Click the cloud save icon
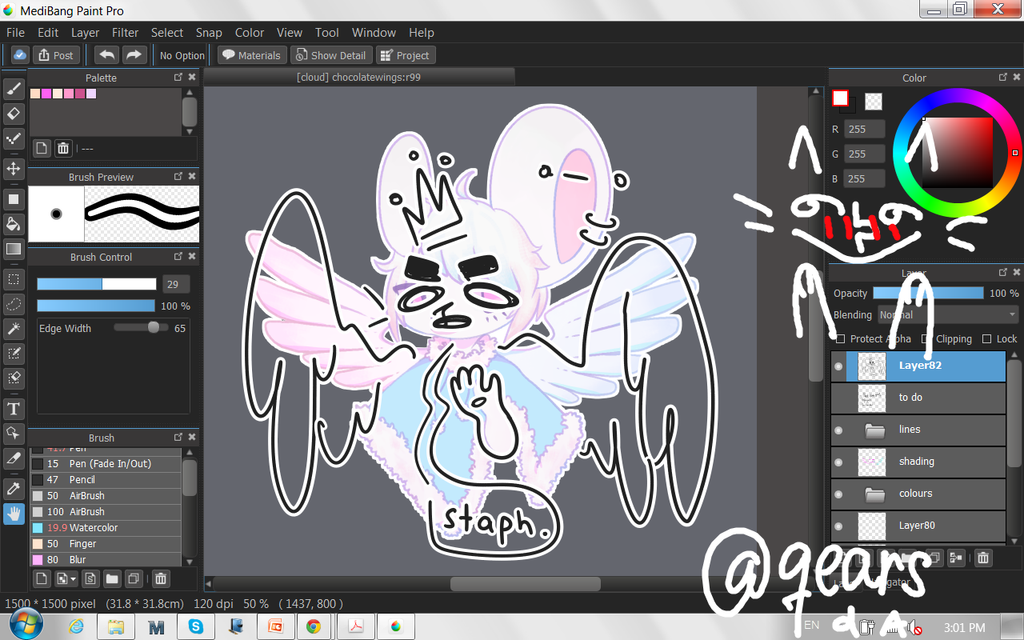This screenshot has height=640, width=1024. [20, 56]
